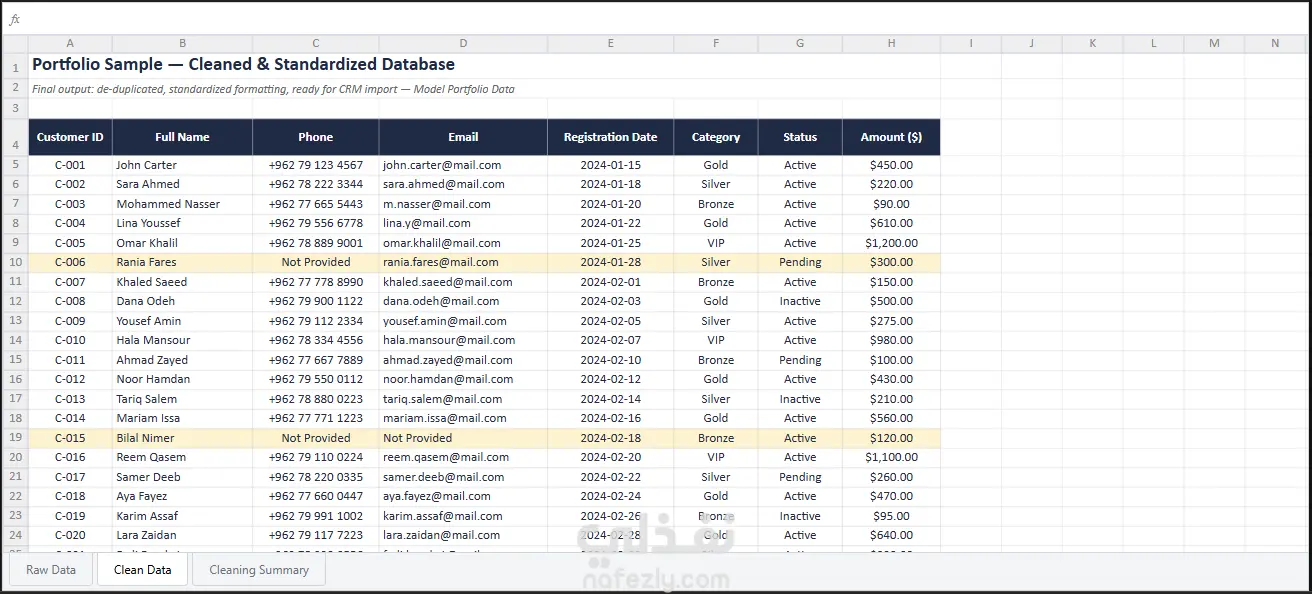
Task: Click date 2024-01-18
Action: click(610, 184)
